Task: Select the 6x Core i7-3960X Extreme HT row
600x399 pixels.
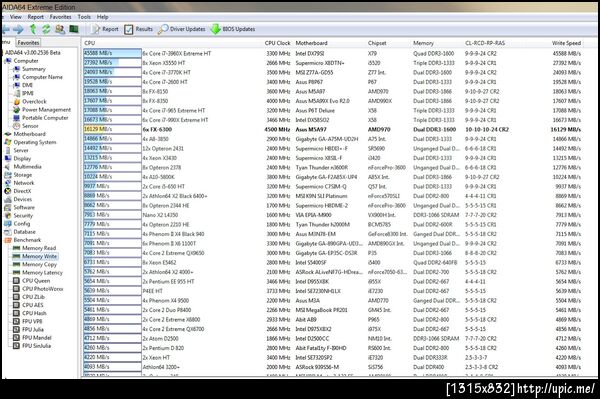Action: point(332,54)
